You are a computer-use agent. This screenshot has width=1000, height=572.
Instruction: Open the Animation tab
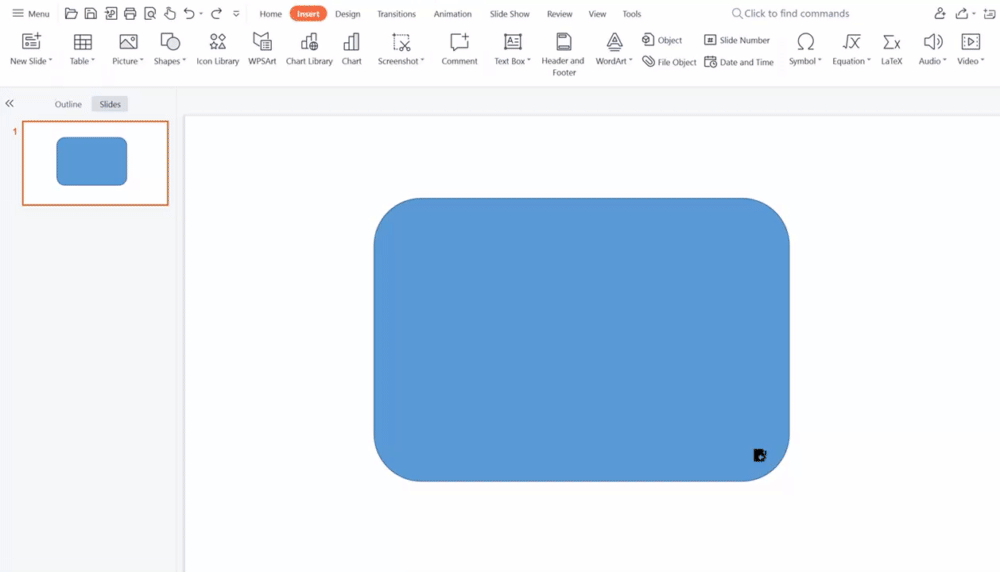(452, 13)
